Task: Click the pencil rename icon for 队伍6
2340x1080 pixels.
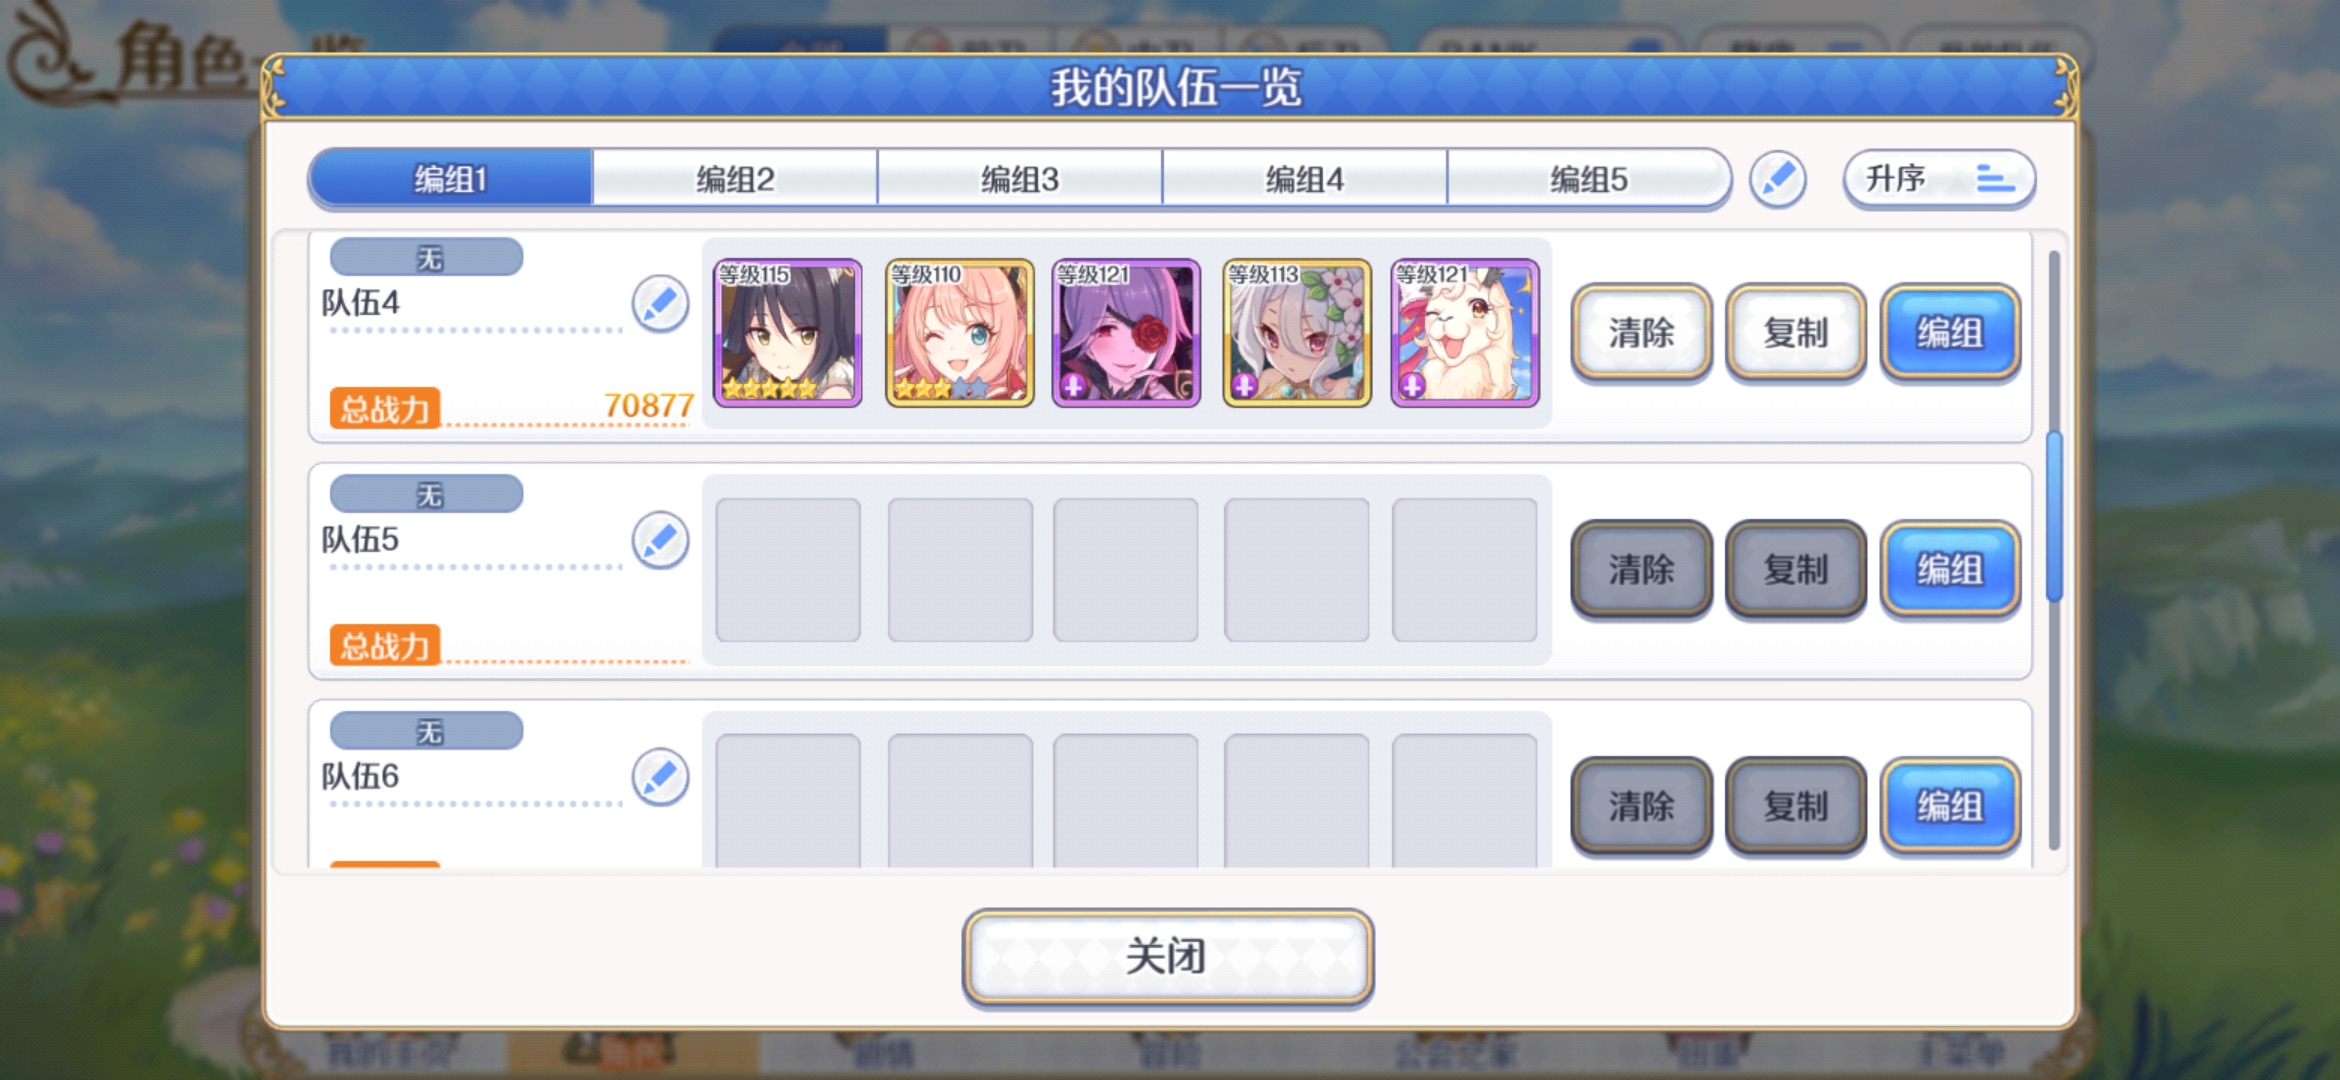Action: click(x=660, y=777)
